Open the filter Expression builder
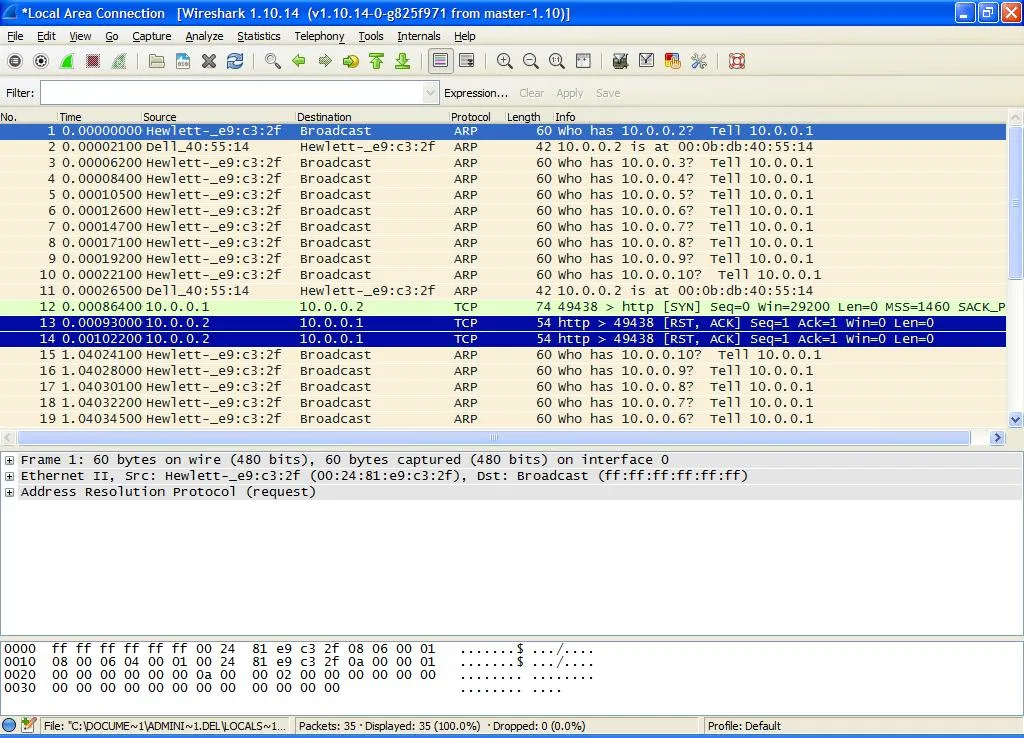 [476, 92]
